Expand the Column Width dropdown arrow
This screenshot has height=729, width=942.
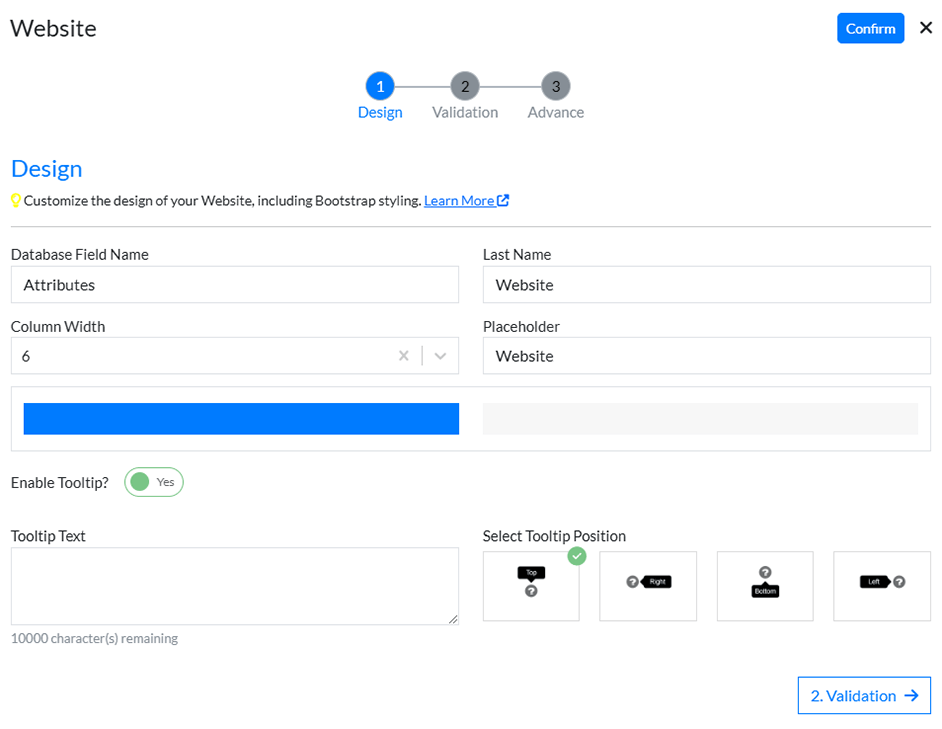point(440,356)
